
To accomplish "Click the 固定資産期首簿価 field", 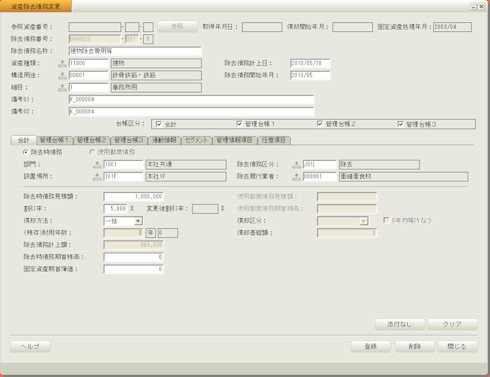I will pos(133,269).
